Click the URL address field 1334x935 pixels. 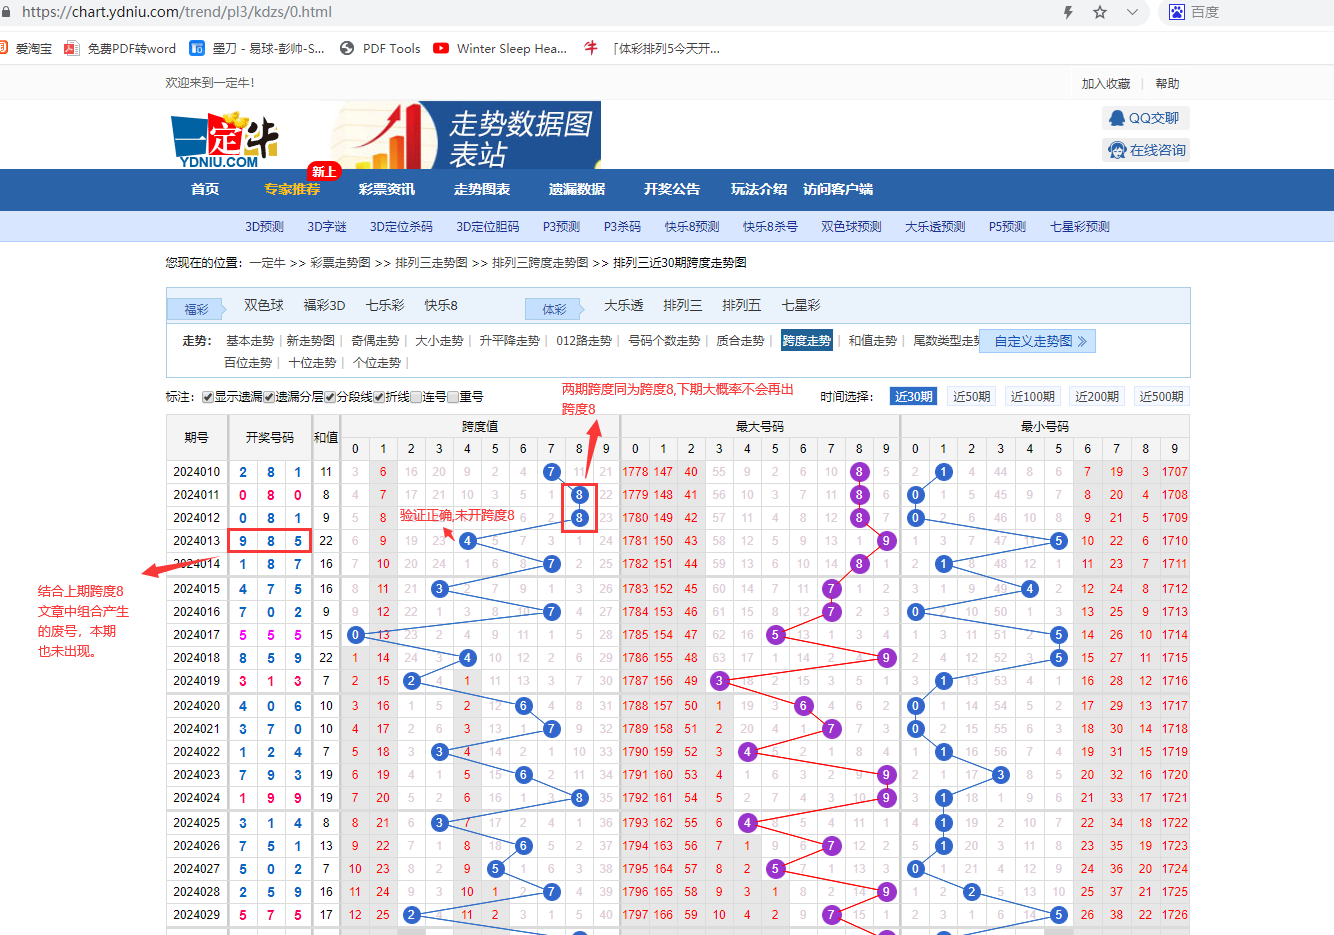tap(500, 12)
